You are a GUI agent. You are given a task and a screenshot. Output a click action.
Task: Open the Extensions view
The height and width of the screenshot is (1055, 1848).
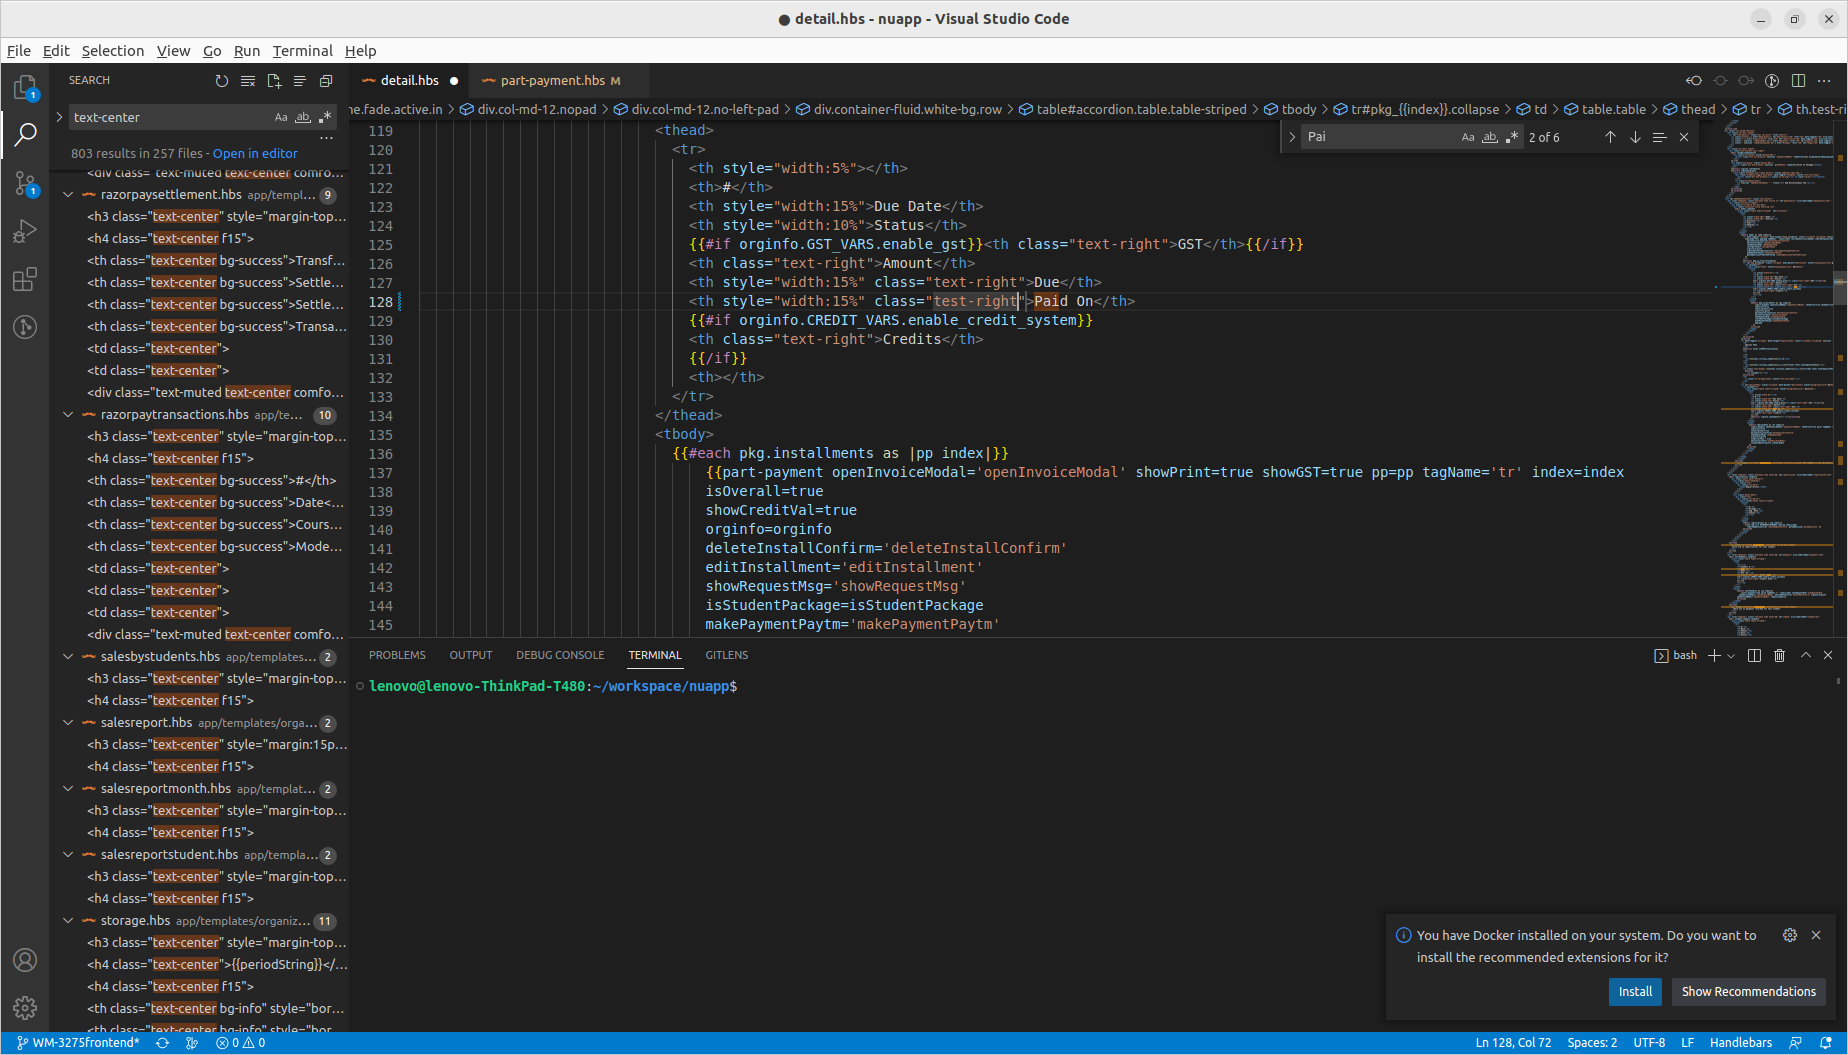pos(25,279)
